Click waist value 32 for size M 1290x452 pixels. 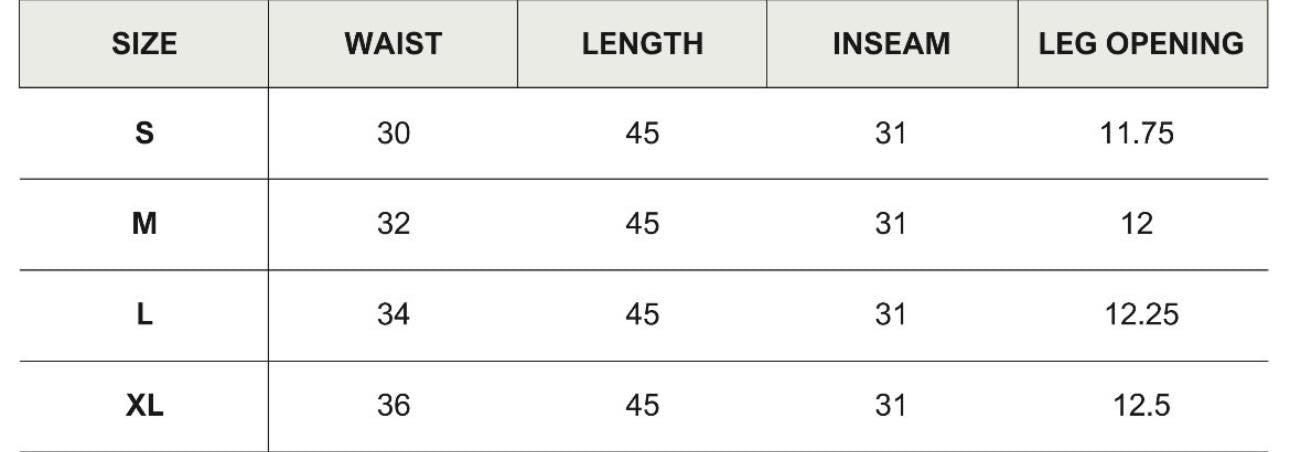click(393, 224)
